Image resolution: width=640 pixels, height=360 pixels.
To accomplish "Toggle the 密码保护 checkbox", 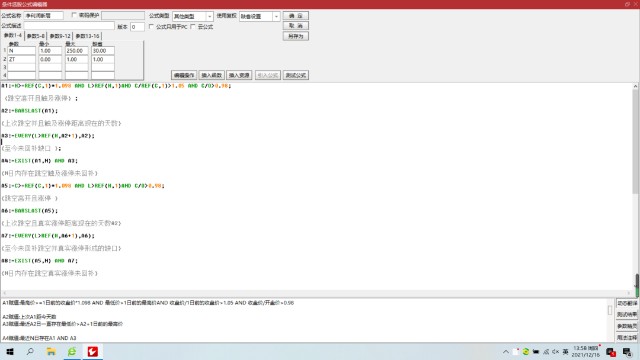I will tap(74, 15).
